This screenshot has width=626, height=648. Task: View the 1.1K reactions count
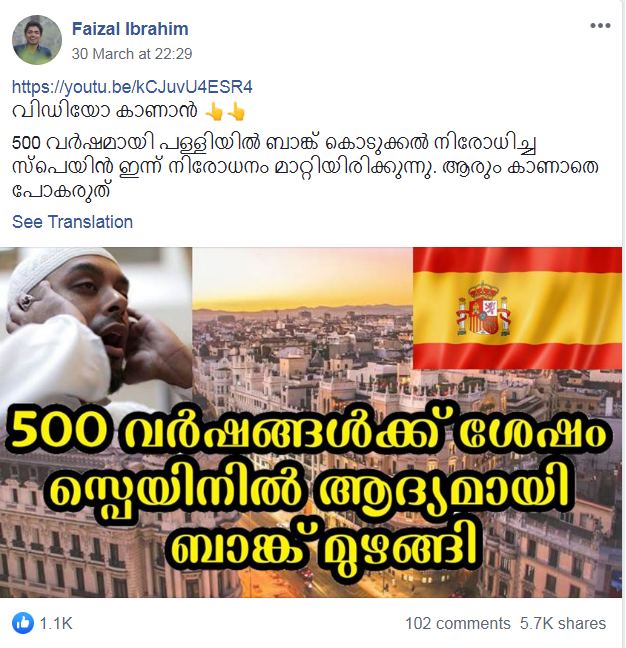coord(56,623)
